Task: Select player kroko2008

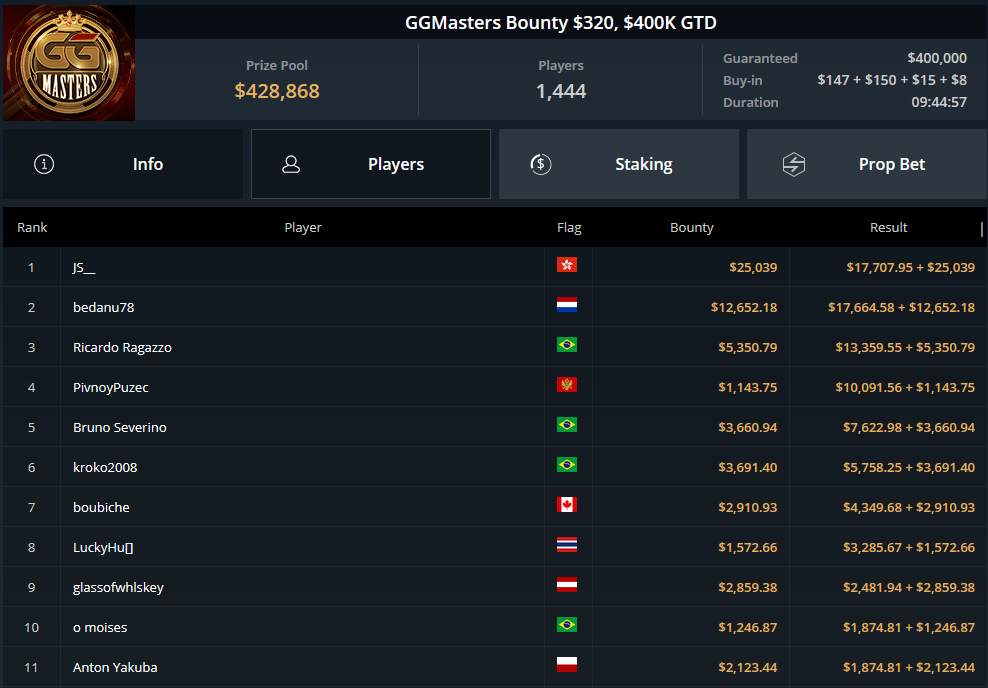Action: (x=105, y=467)
